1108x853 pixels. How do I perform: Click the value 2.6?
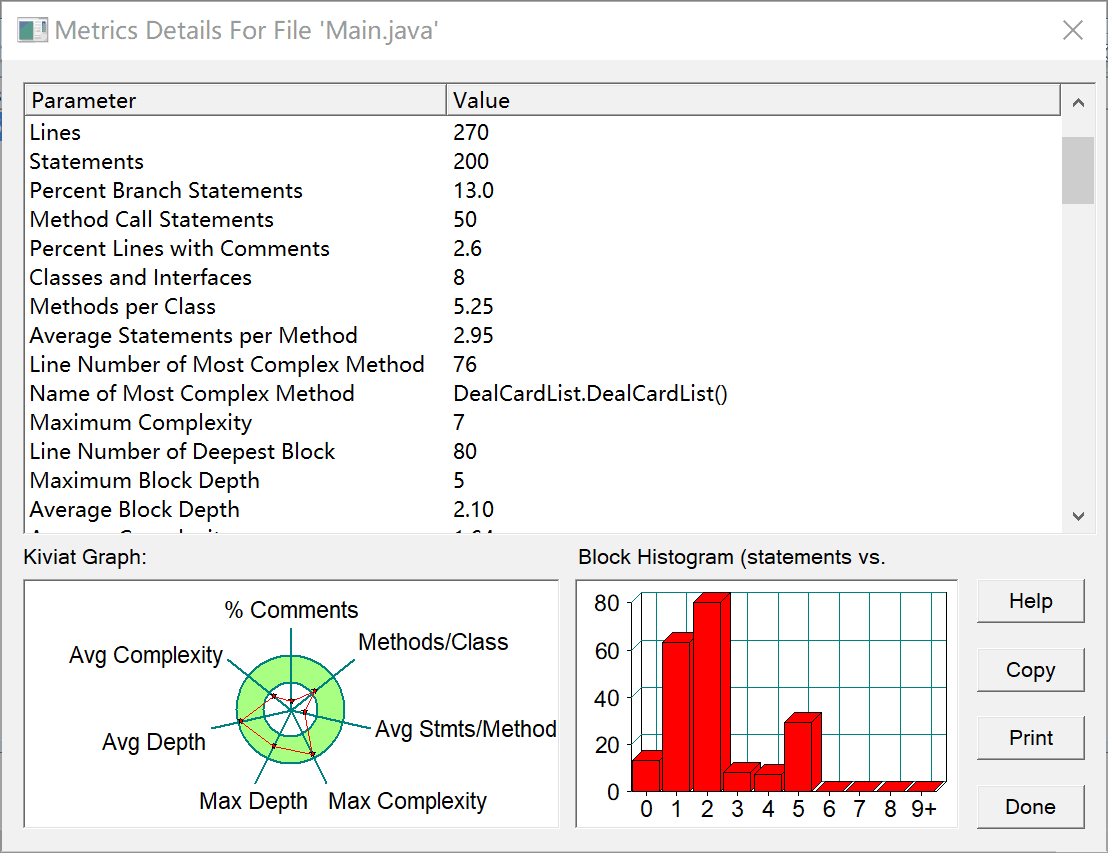coord(467,248)
